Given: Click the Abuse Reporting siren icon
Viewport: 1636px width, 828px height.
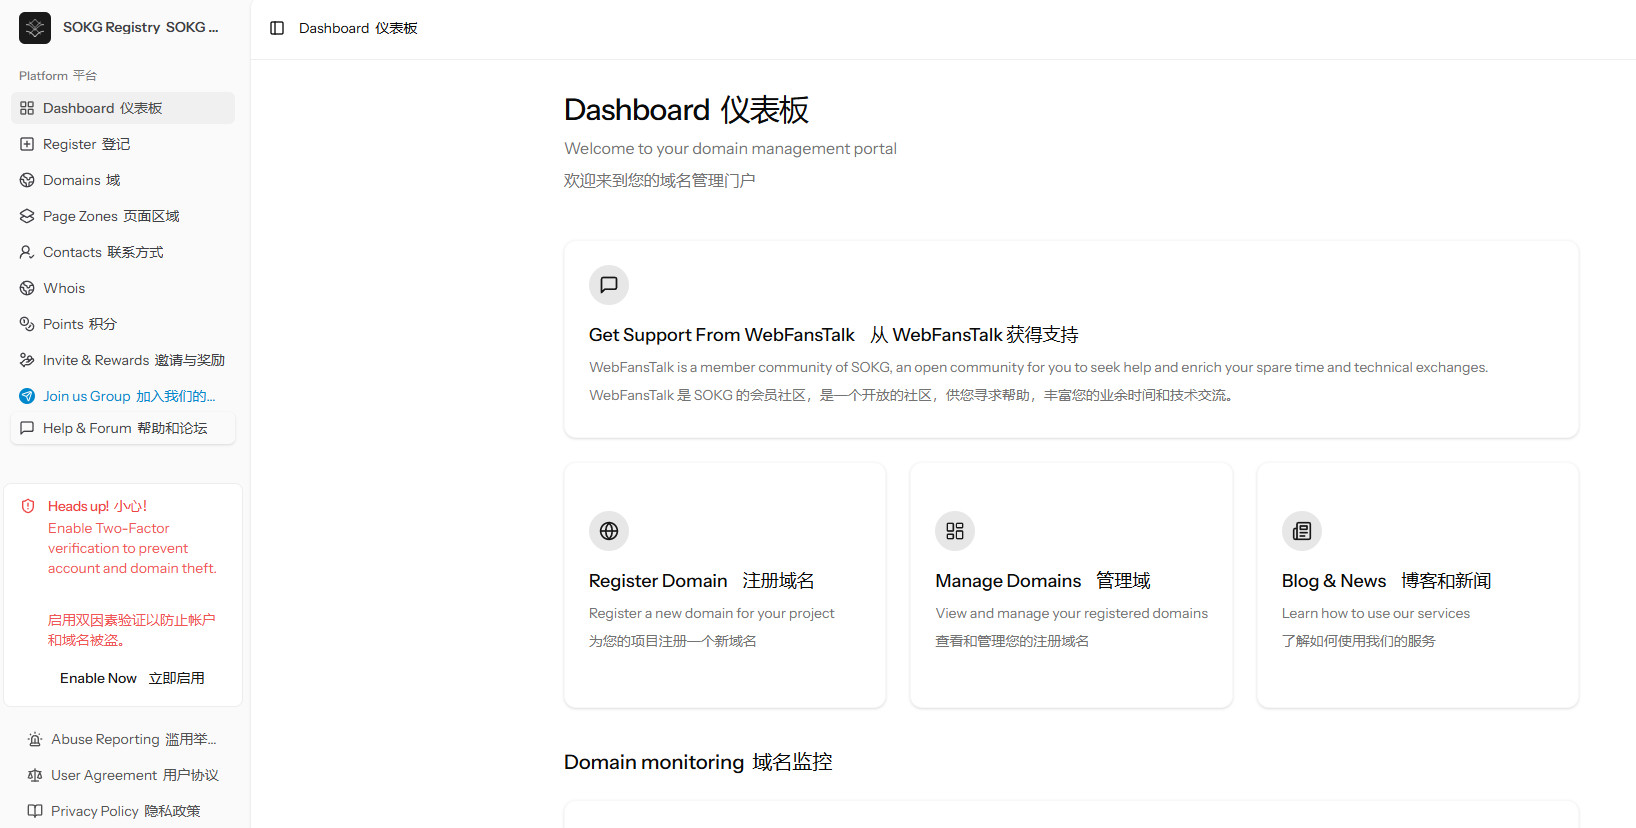Looking at the screenshot, I should [35, 740].
